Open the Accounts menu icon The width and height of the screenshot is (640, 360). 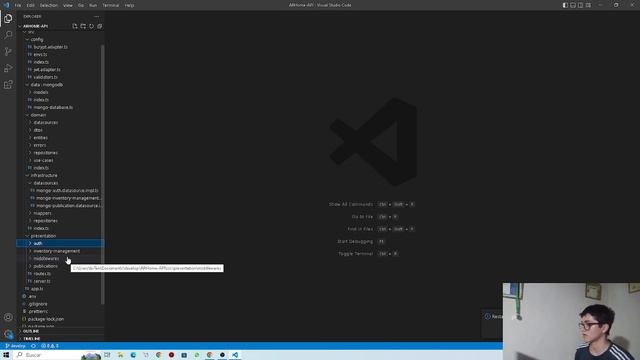pyautogui.click(x=8, y=317)
